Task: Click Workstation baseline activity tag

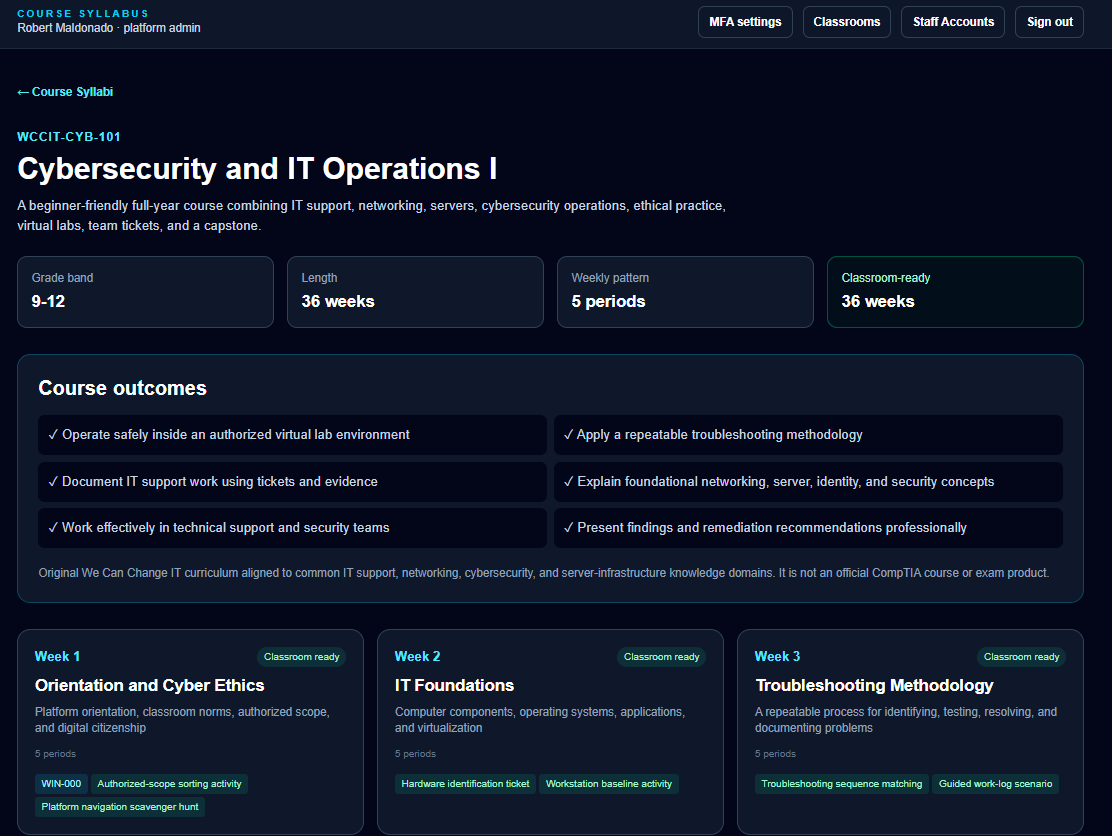Action: pyautogui.click(x=608, y=784)
